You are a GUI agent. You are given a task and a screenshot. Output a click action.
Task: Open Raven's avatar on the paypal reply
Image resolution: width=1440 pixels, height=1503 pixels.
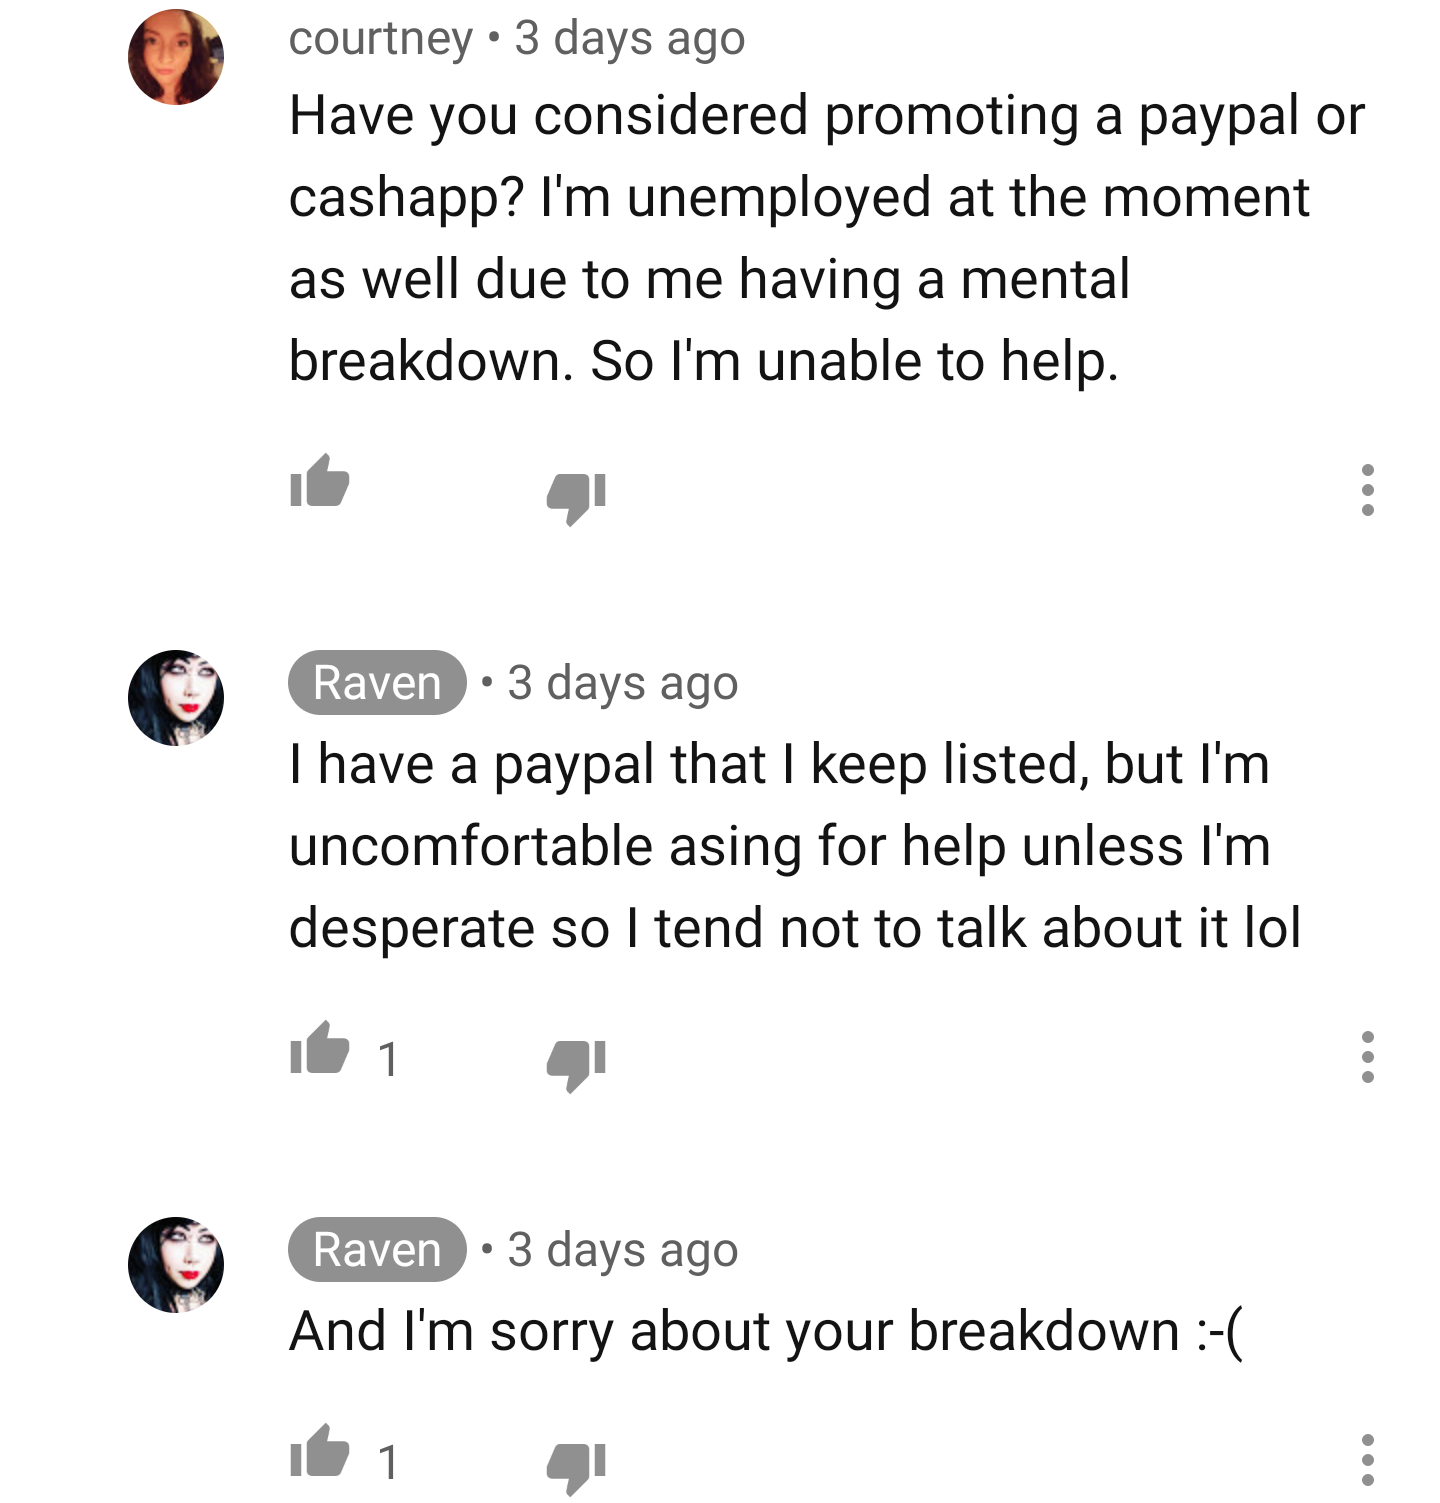(x=176, y=698)
